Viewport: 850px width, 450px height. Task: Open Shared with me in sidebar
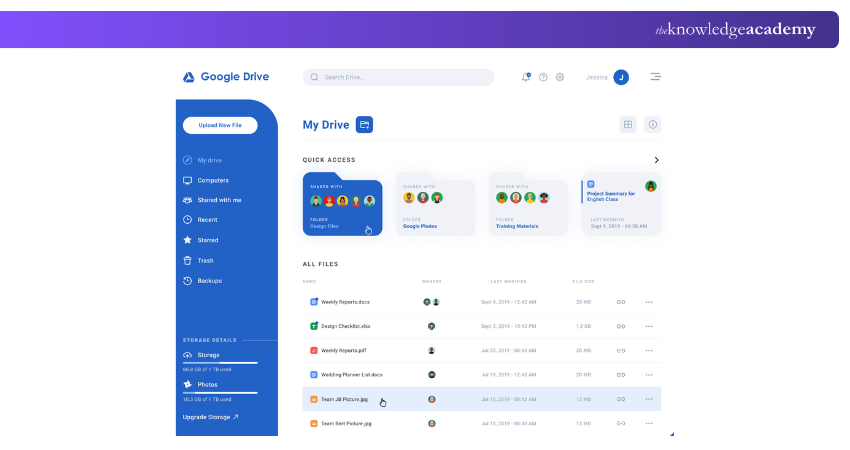click(212, 200)
